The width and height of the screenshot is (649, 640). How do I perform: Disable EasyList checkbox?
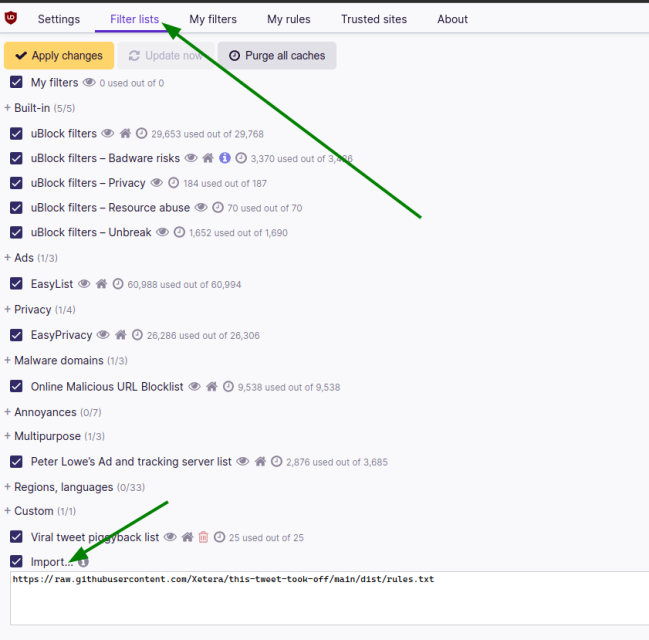point(16,284)
